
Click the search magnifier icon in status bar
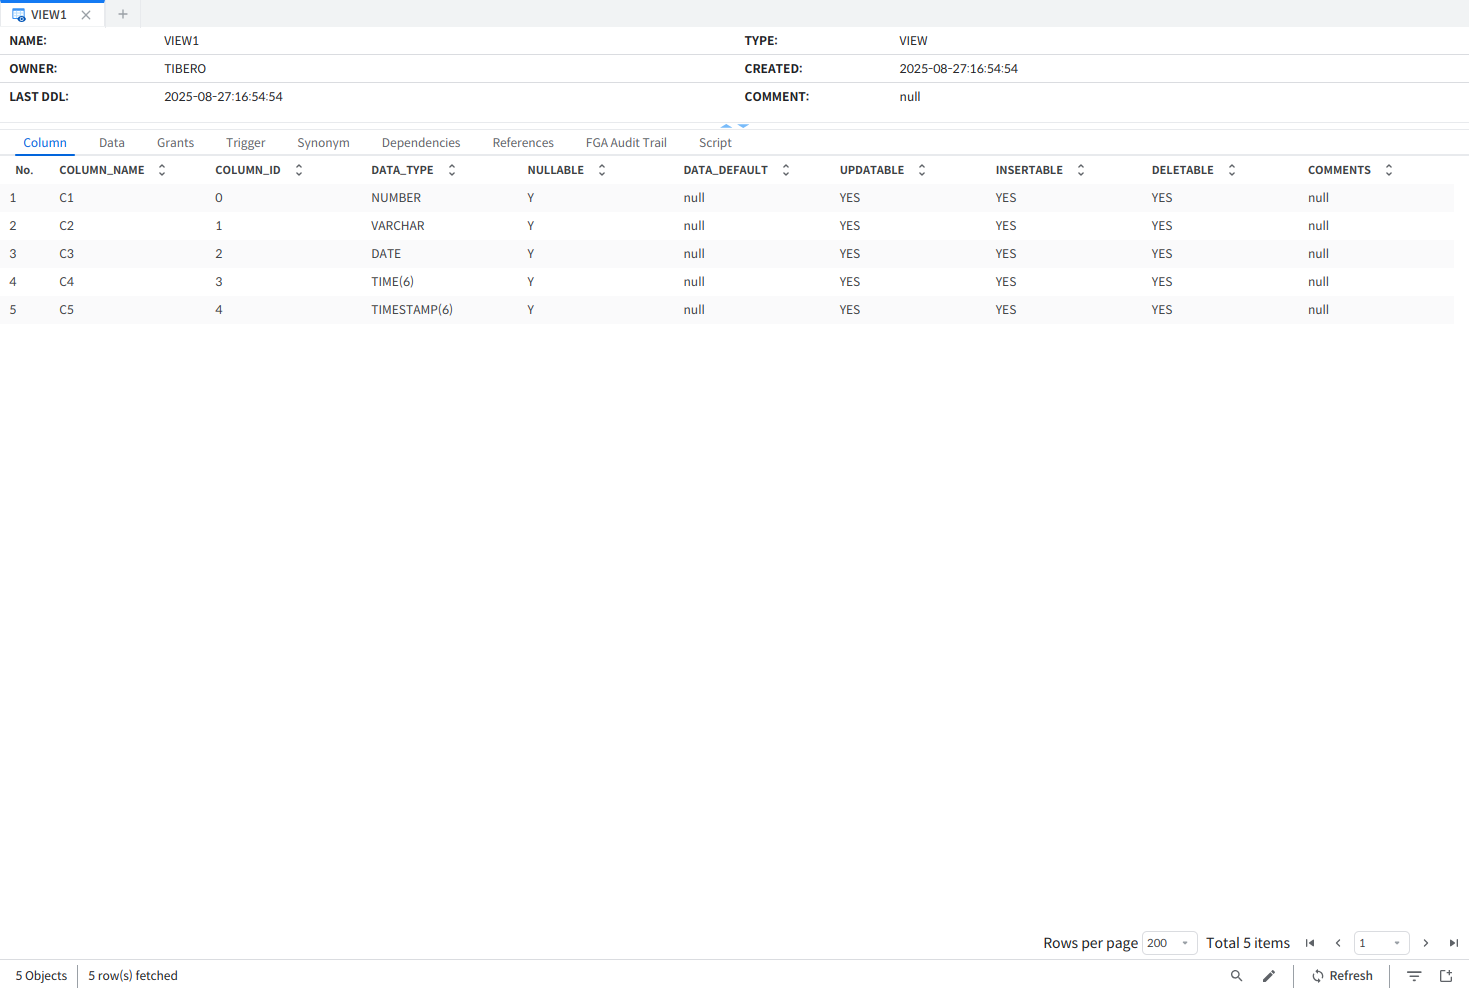tap(1236, 976)
